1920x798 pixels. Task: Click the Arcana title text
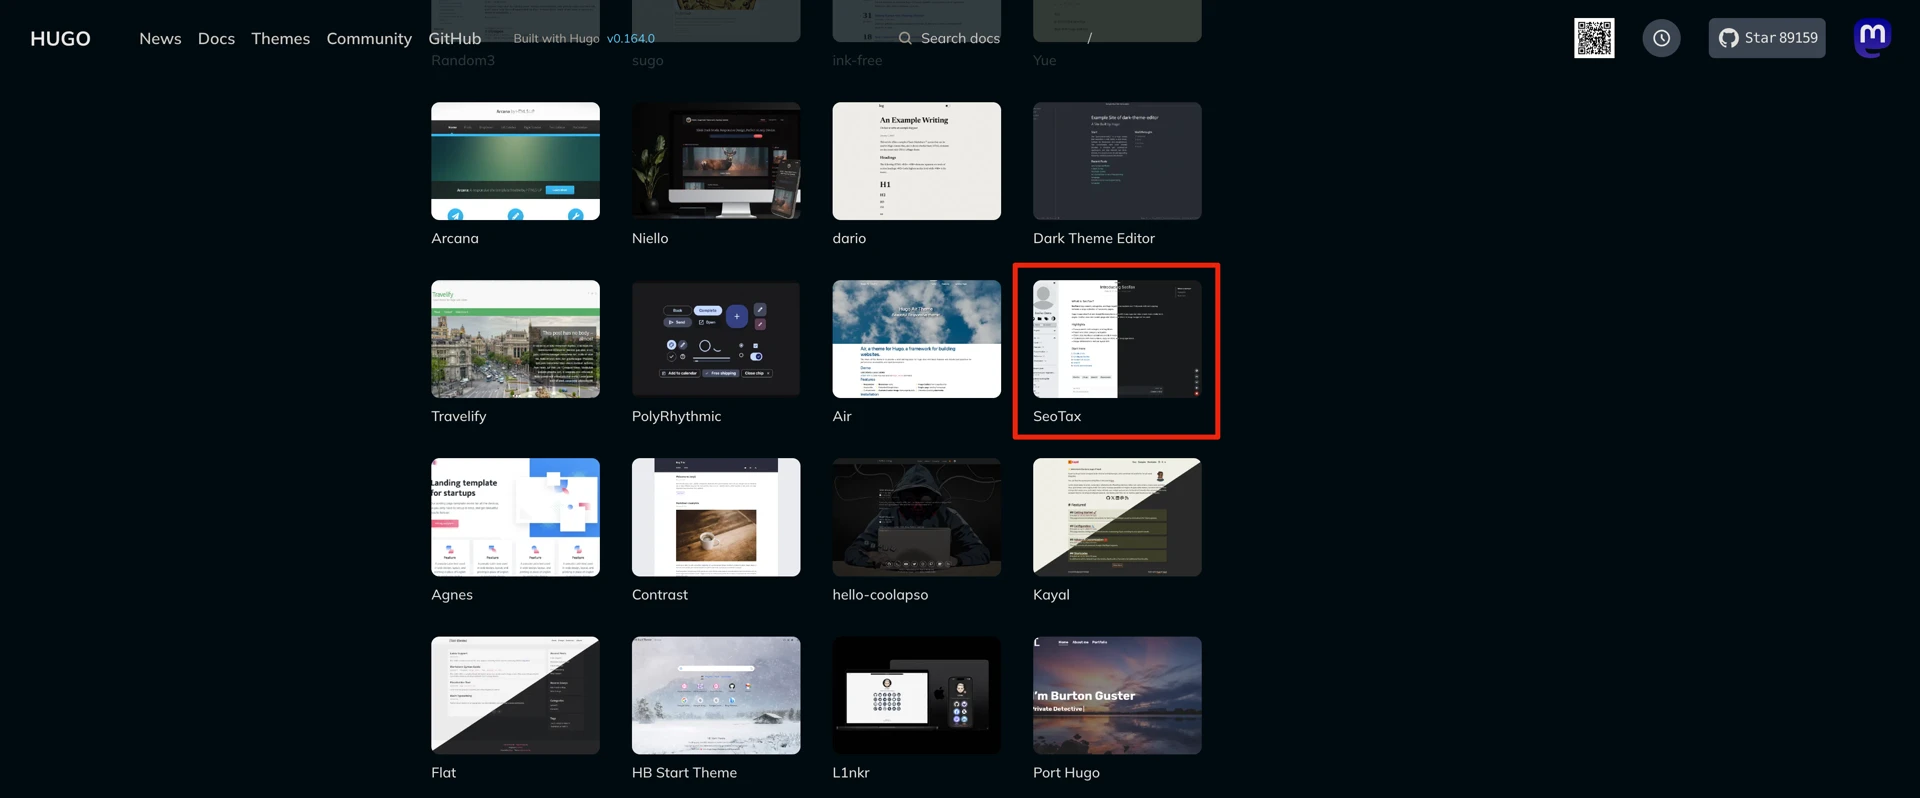tap(455, 238)
